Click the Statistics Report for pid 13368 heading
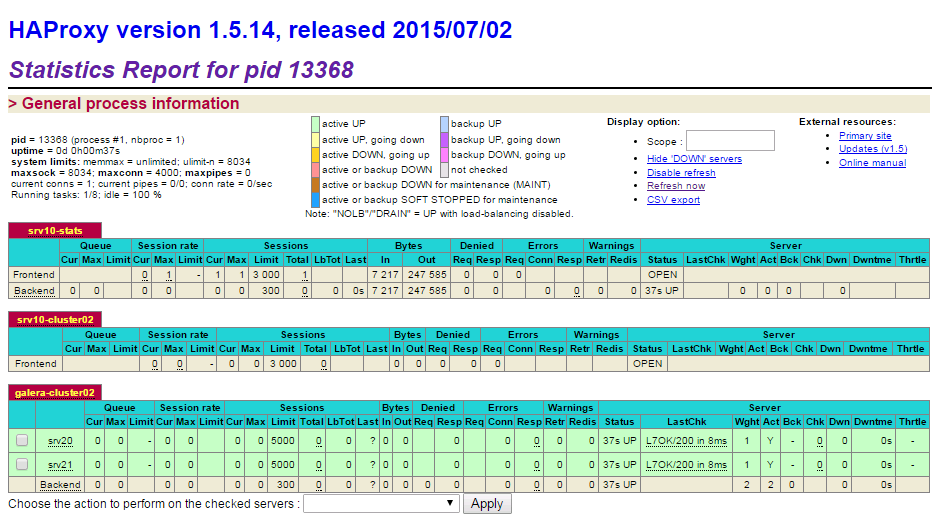 (x=181, y=70)
